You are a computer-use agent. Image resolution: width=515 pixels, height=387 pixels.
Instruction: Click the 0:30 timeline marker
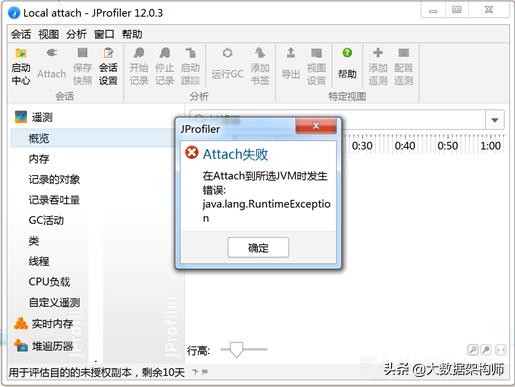[362, 146]
